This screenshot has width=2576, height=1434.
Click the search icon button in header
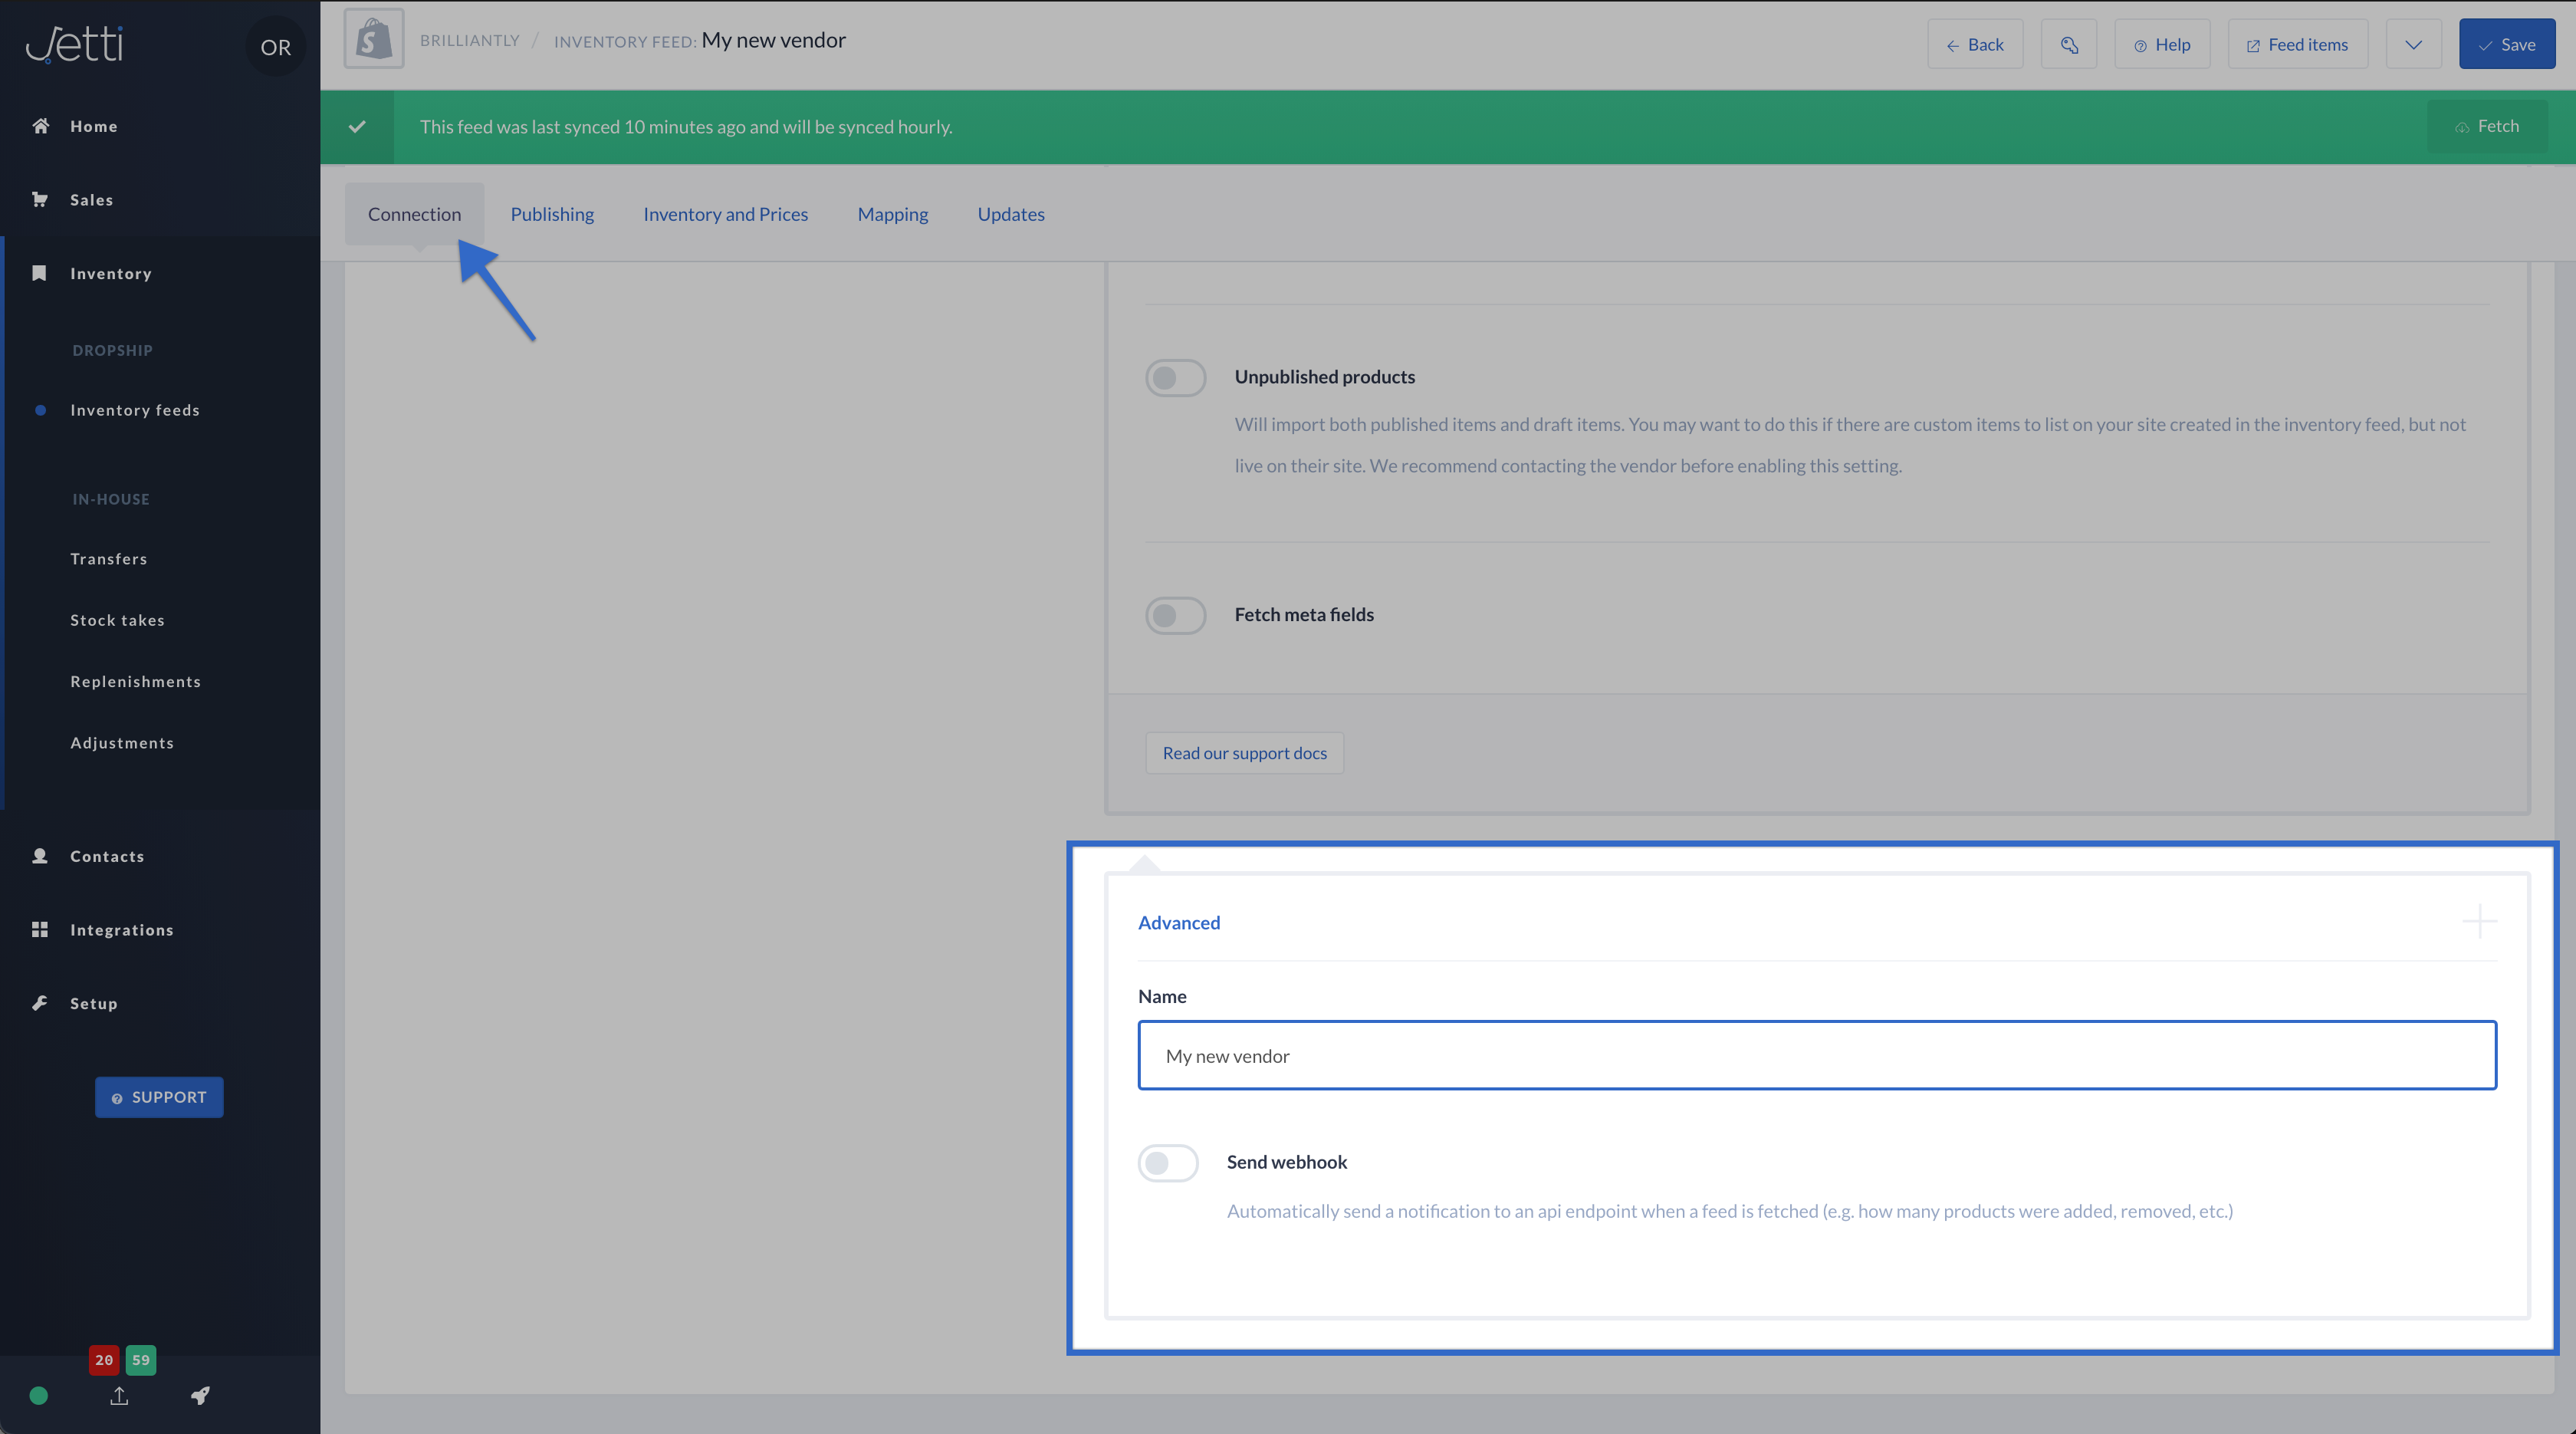tap(2069, 44)
